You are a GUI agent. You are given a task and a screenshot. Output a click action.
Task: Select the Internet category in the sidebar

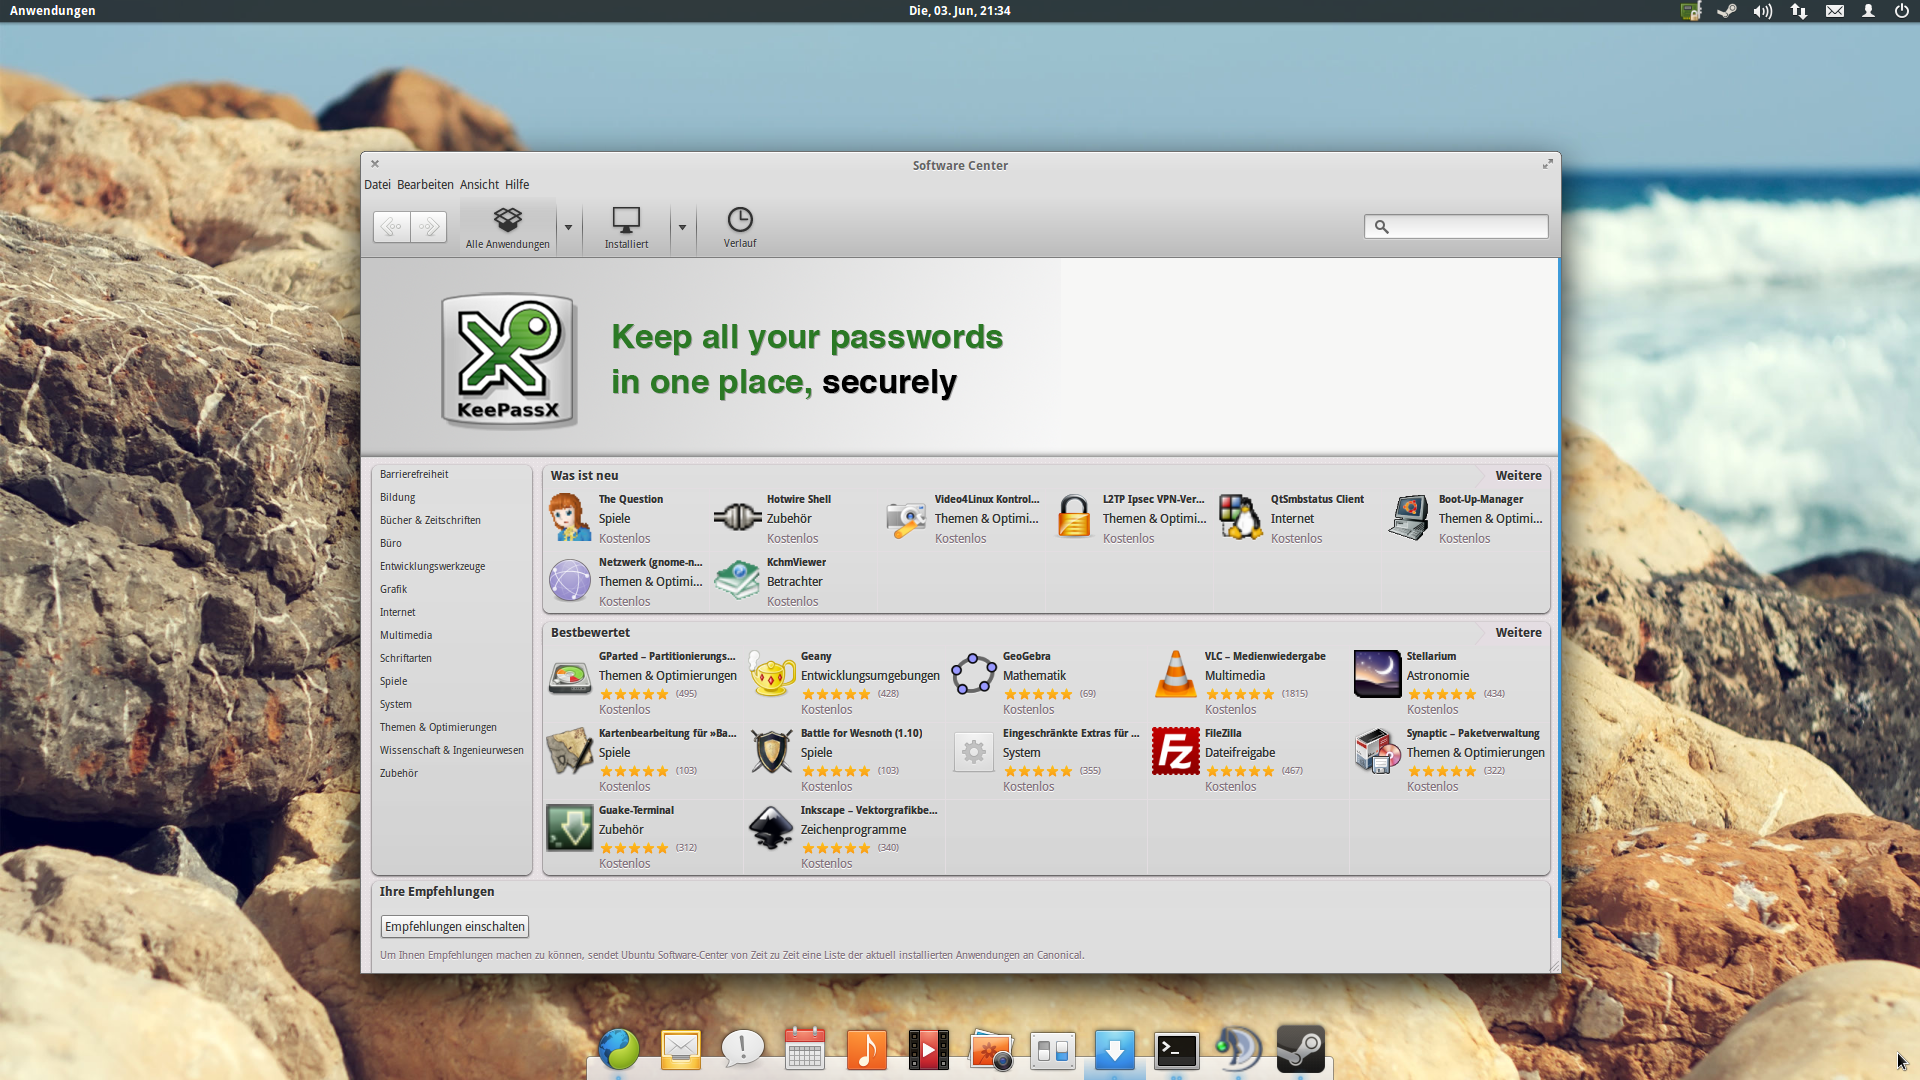tap(397, 612)
